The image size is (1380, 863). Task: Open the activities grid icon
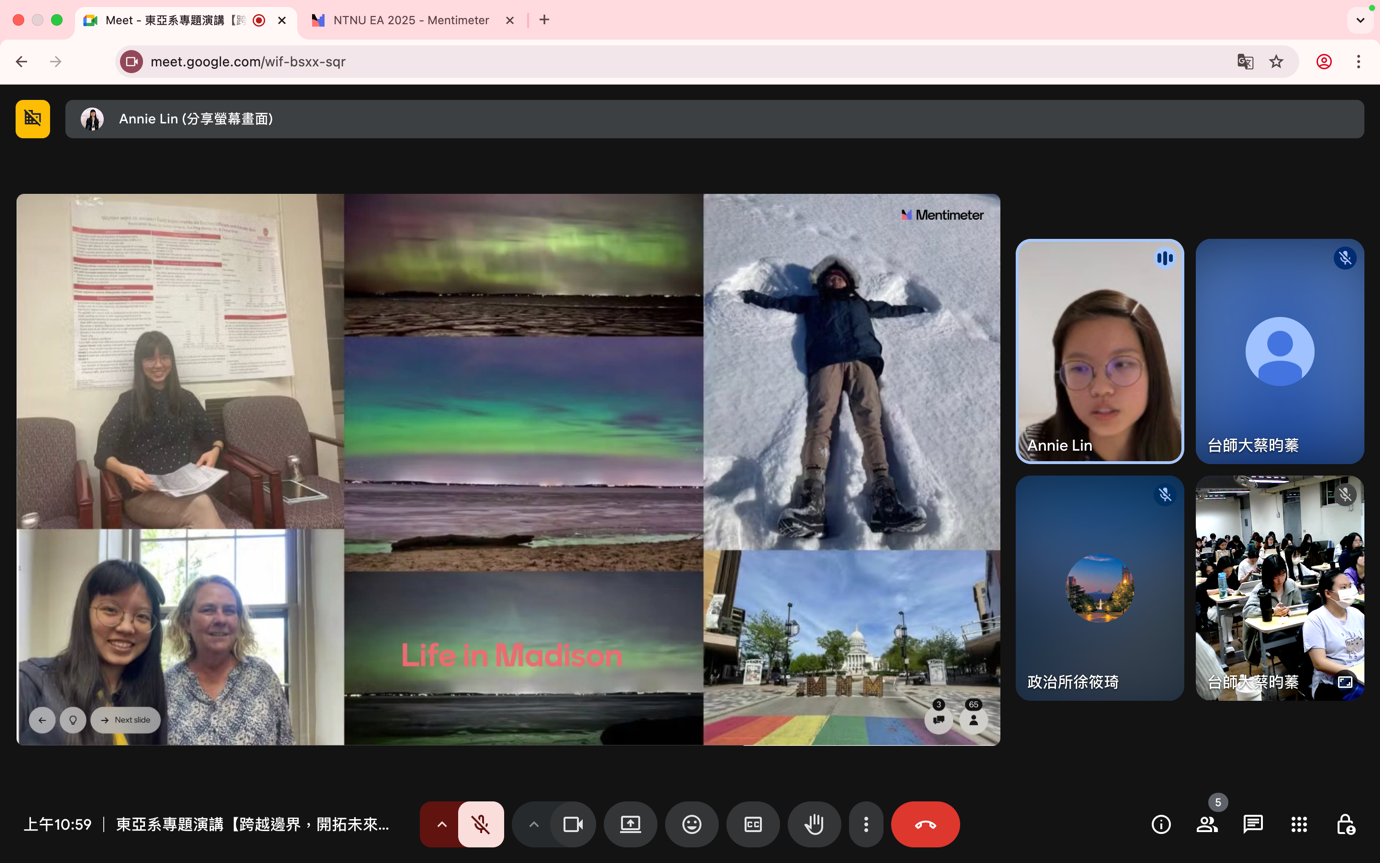click(x=1299, y=825)
